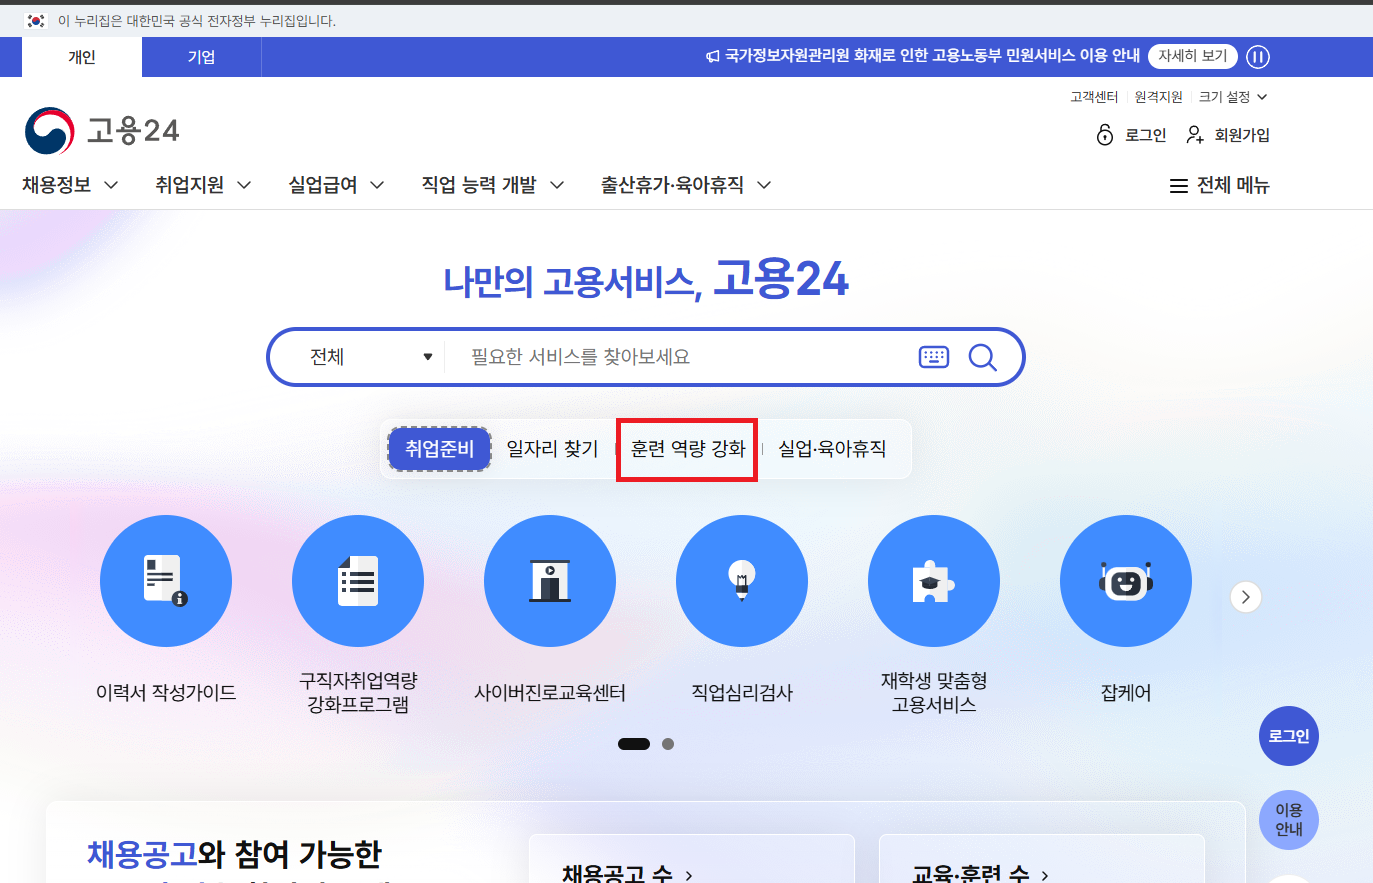Open 재학생 맞춤형 고용서비스 icon
This screenshot has height=883, width=1373.
pos(933,580)
